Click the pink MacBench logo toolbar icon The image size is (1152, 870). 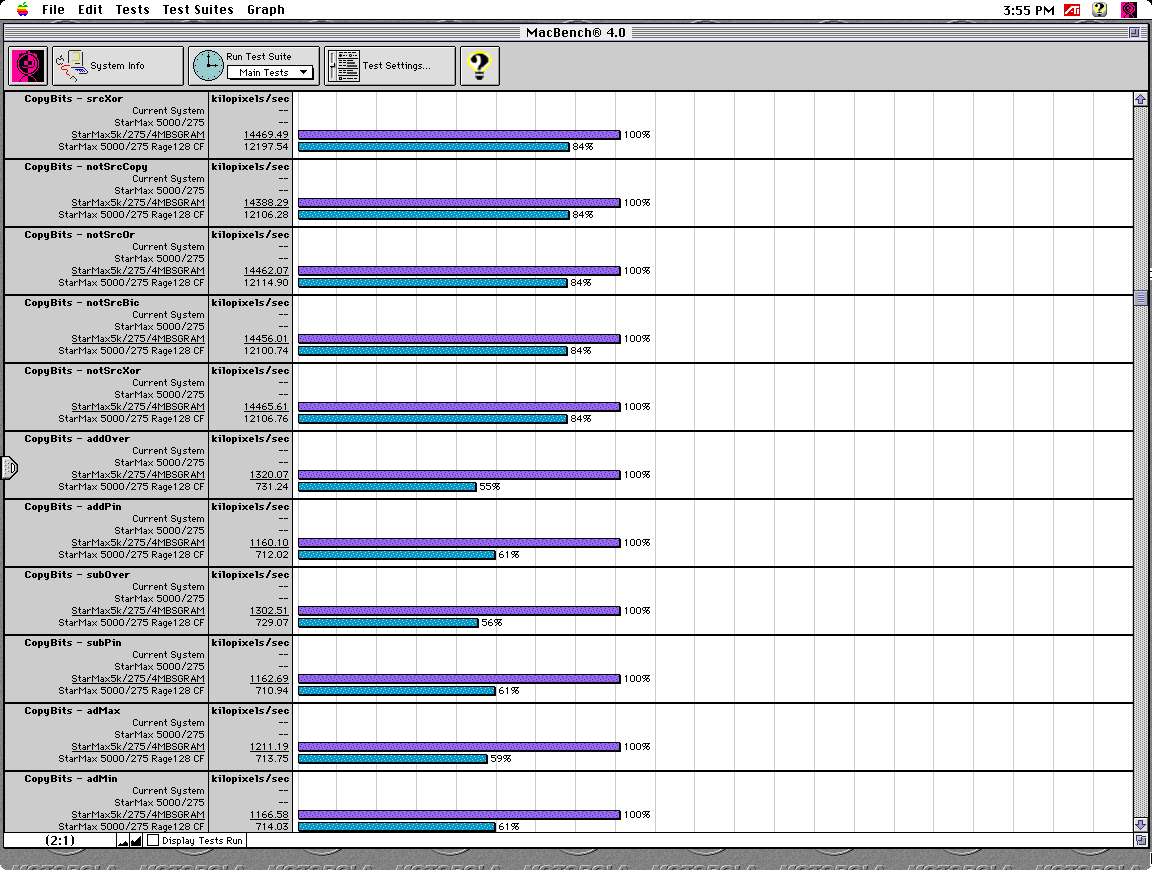(x=29, y=66)
